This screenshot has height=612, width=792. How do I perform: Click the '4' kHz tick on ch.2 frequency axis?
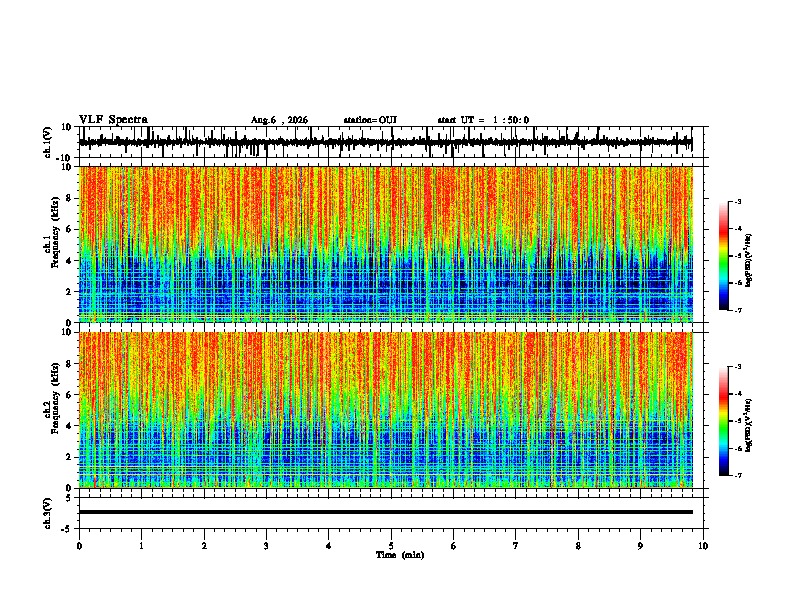coord(69,426)
